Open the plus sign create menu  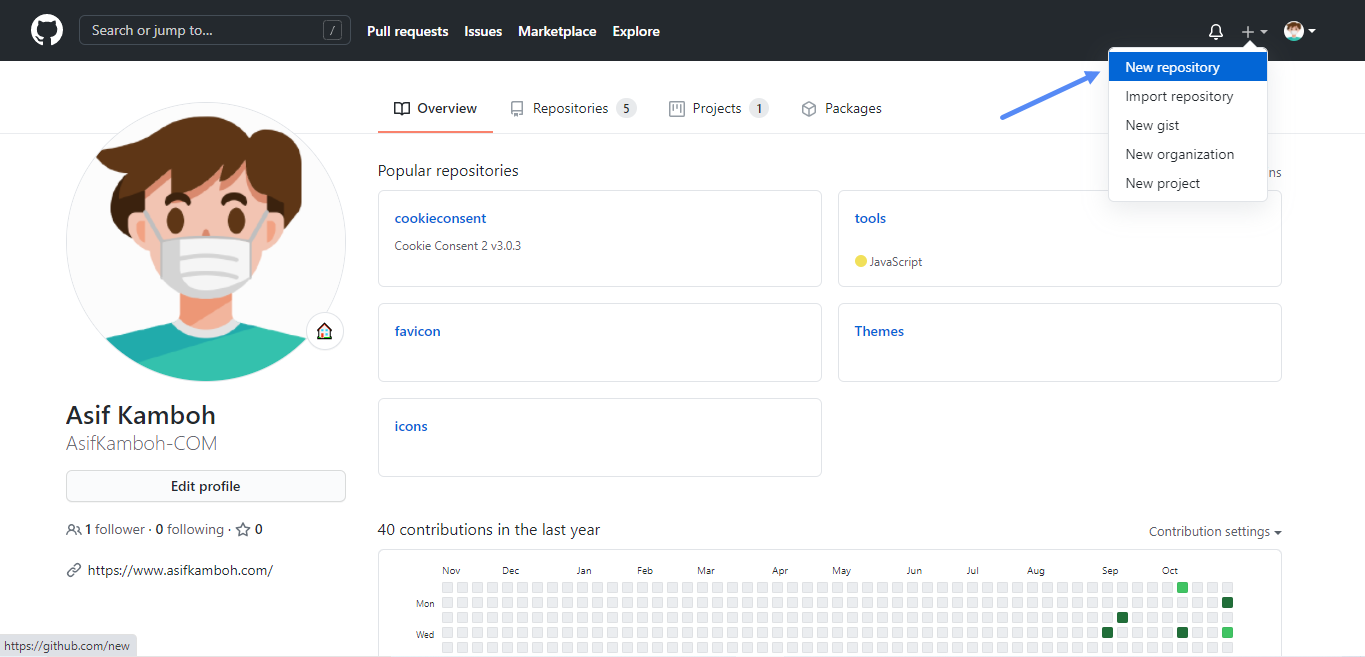tap(1246, 31)
